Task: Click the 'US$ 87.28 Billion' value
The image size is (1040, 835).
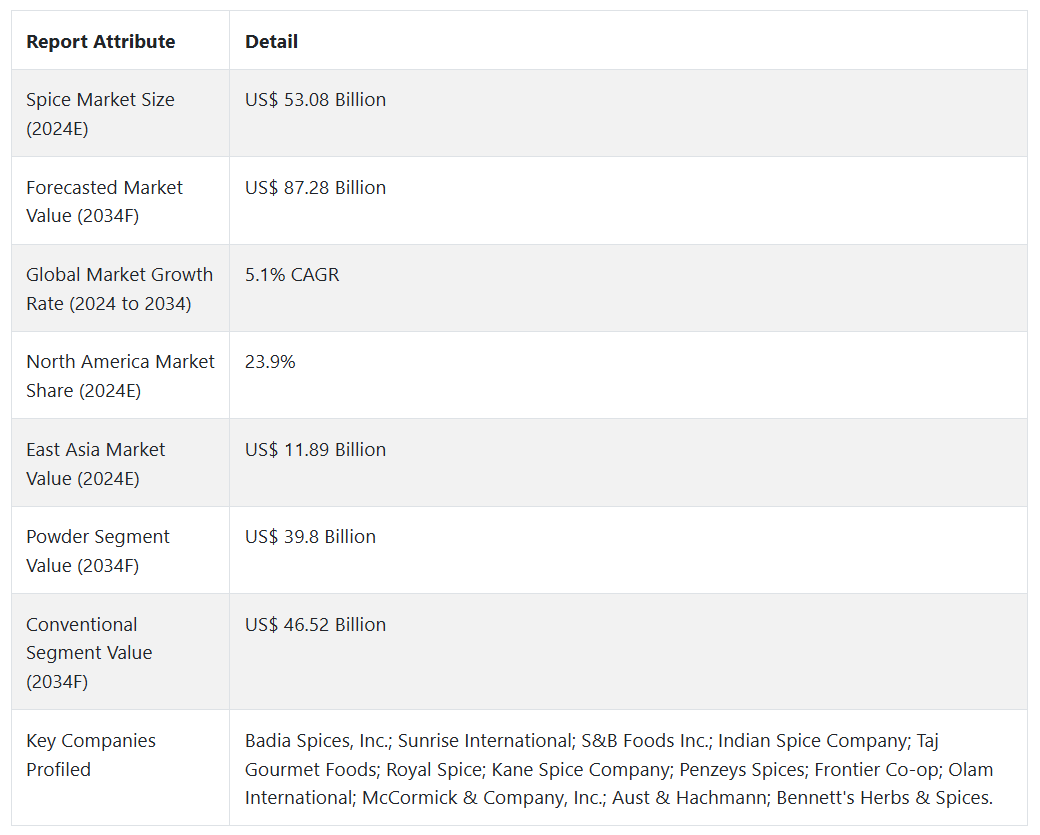Action: click(315, 188)
